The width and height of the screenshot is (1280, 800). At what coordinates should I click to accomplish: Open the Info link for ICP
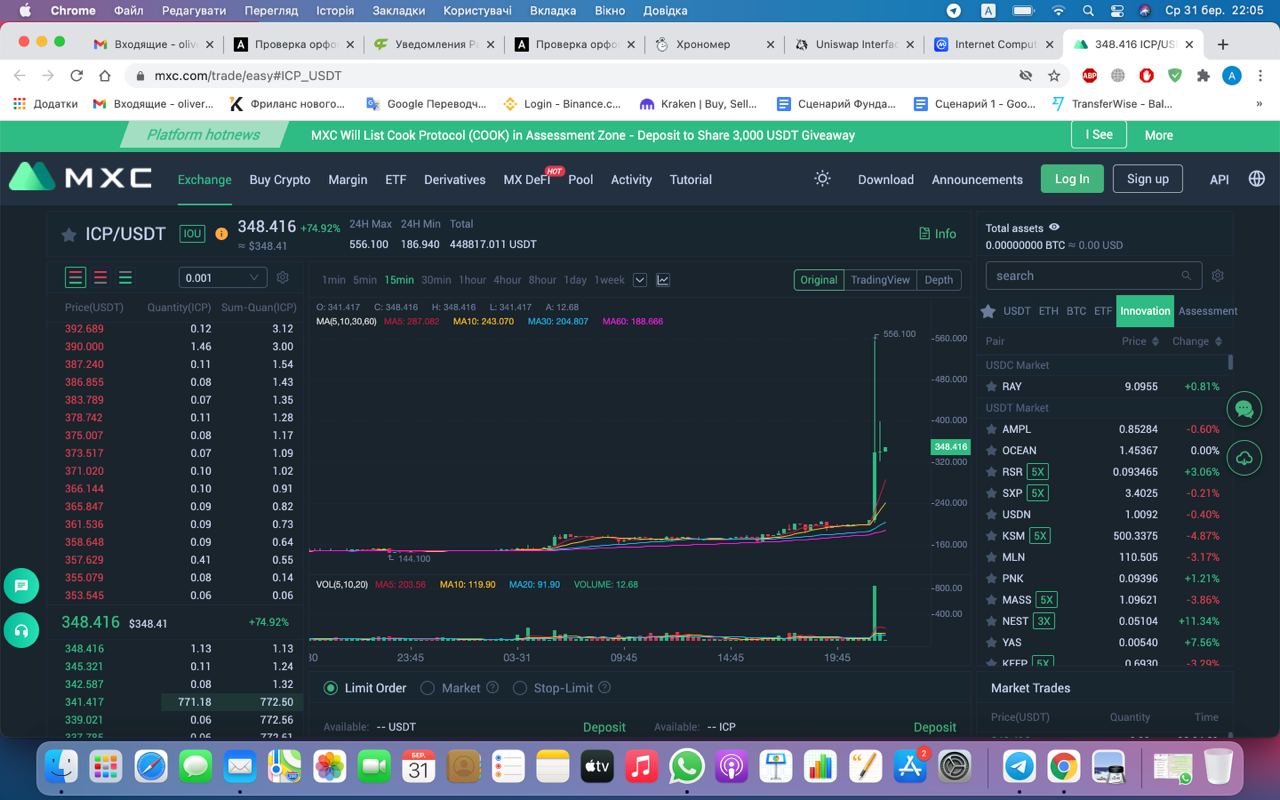tap(938, 234)
